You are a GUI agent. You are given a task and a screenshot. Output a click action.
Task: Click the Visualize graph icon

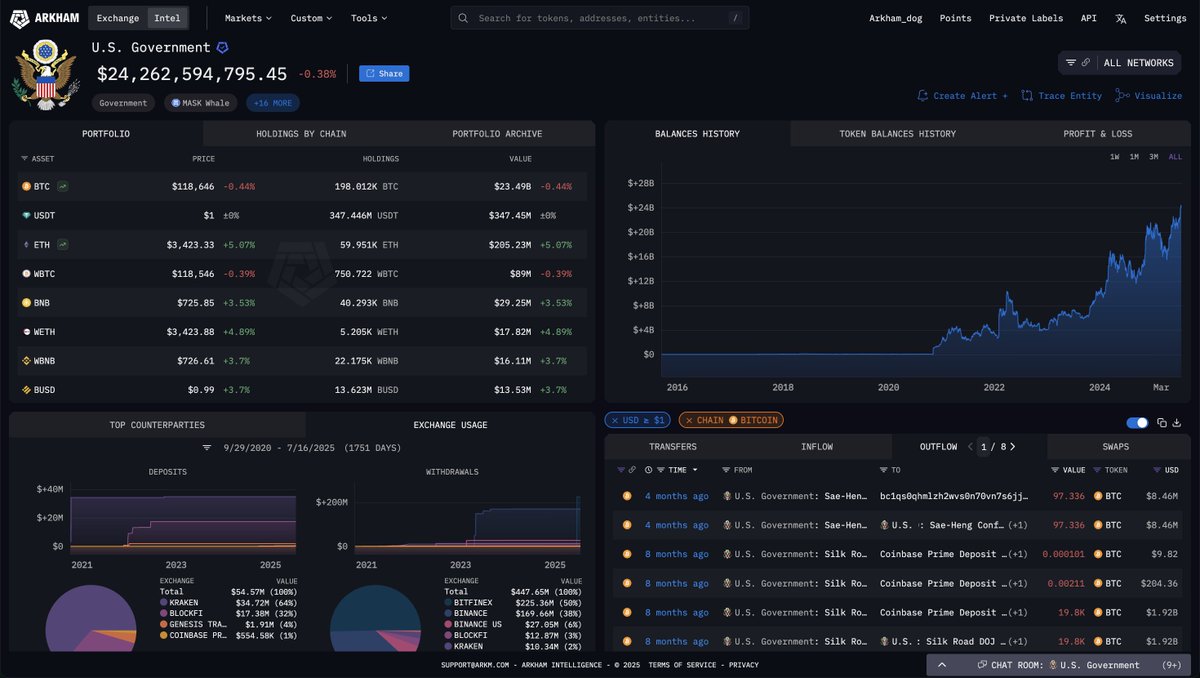(1122, 96)
